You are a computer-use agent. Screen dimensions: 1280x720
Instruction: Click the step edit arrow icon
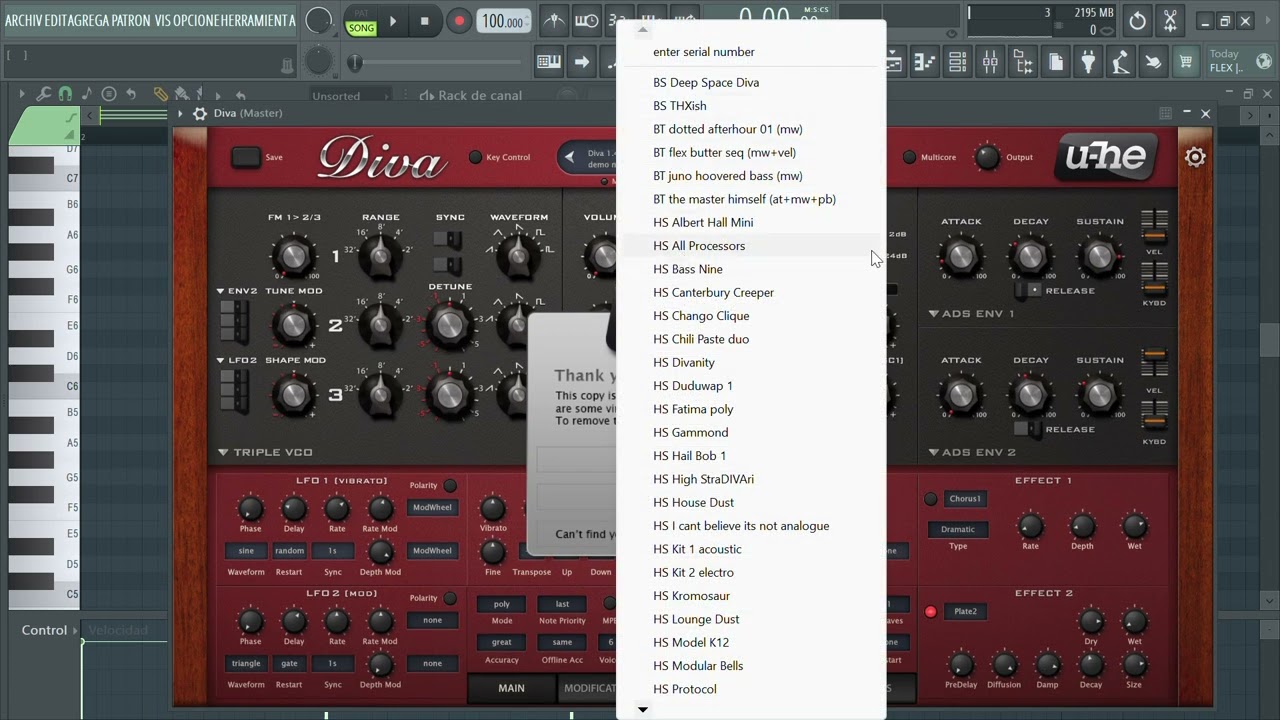[582, 62]
